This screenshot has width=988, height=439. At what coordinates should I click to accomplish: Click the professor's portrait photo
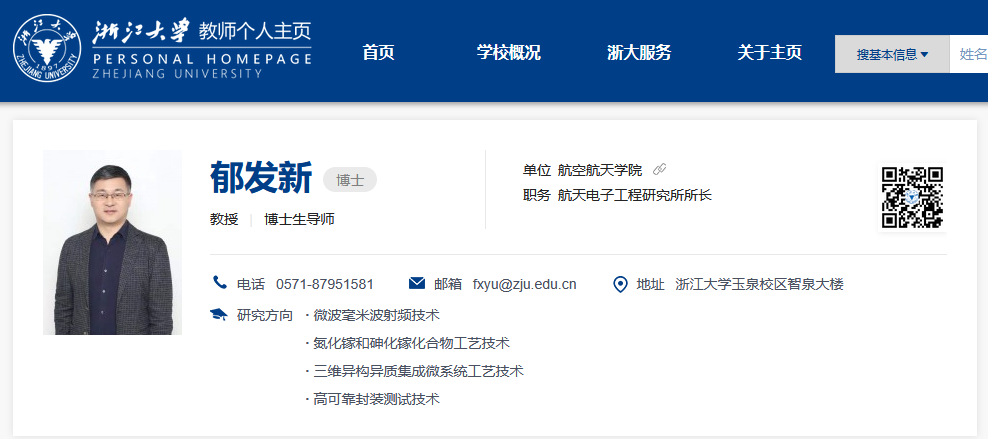(x=112, y=242)
